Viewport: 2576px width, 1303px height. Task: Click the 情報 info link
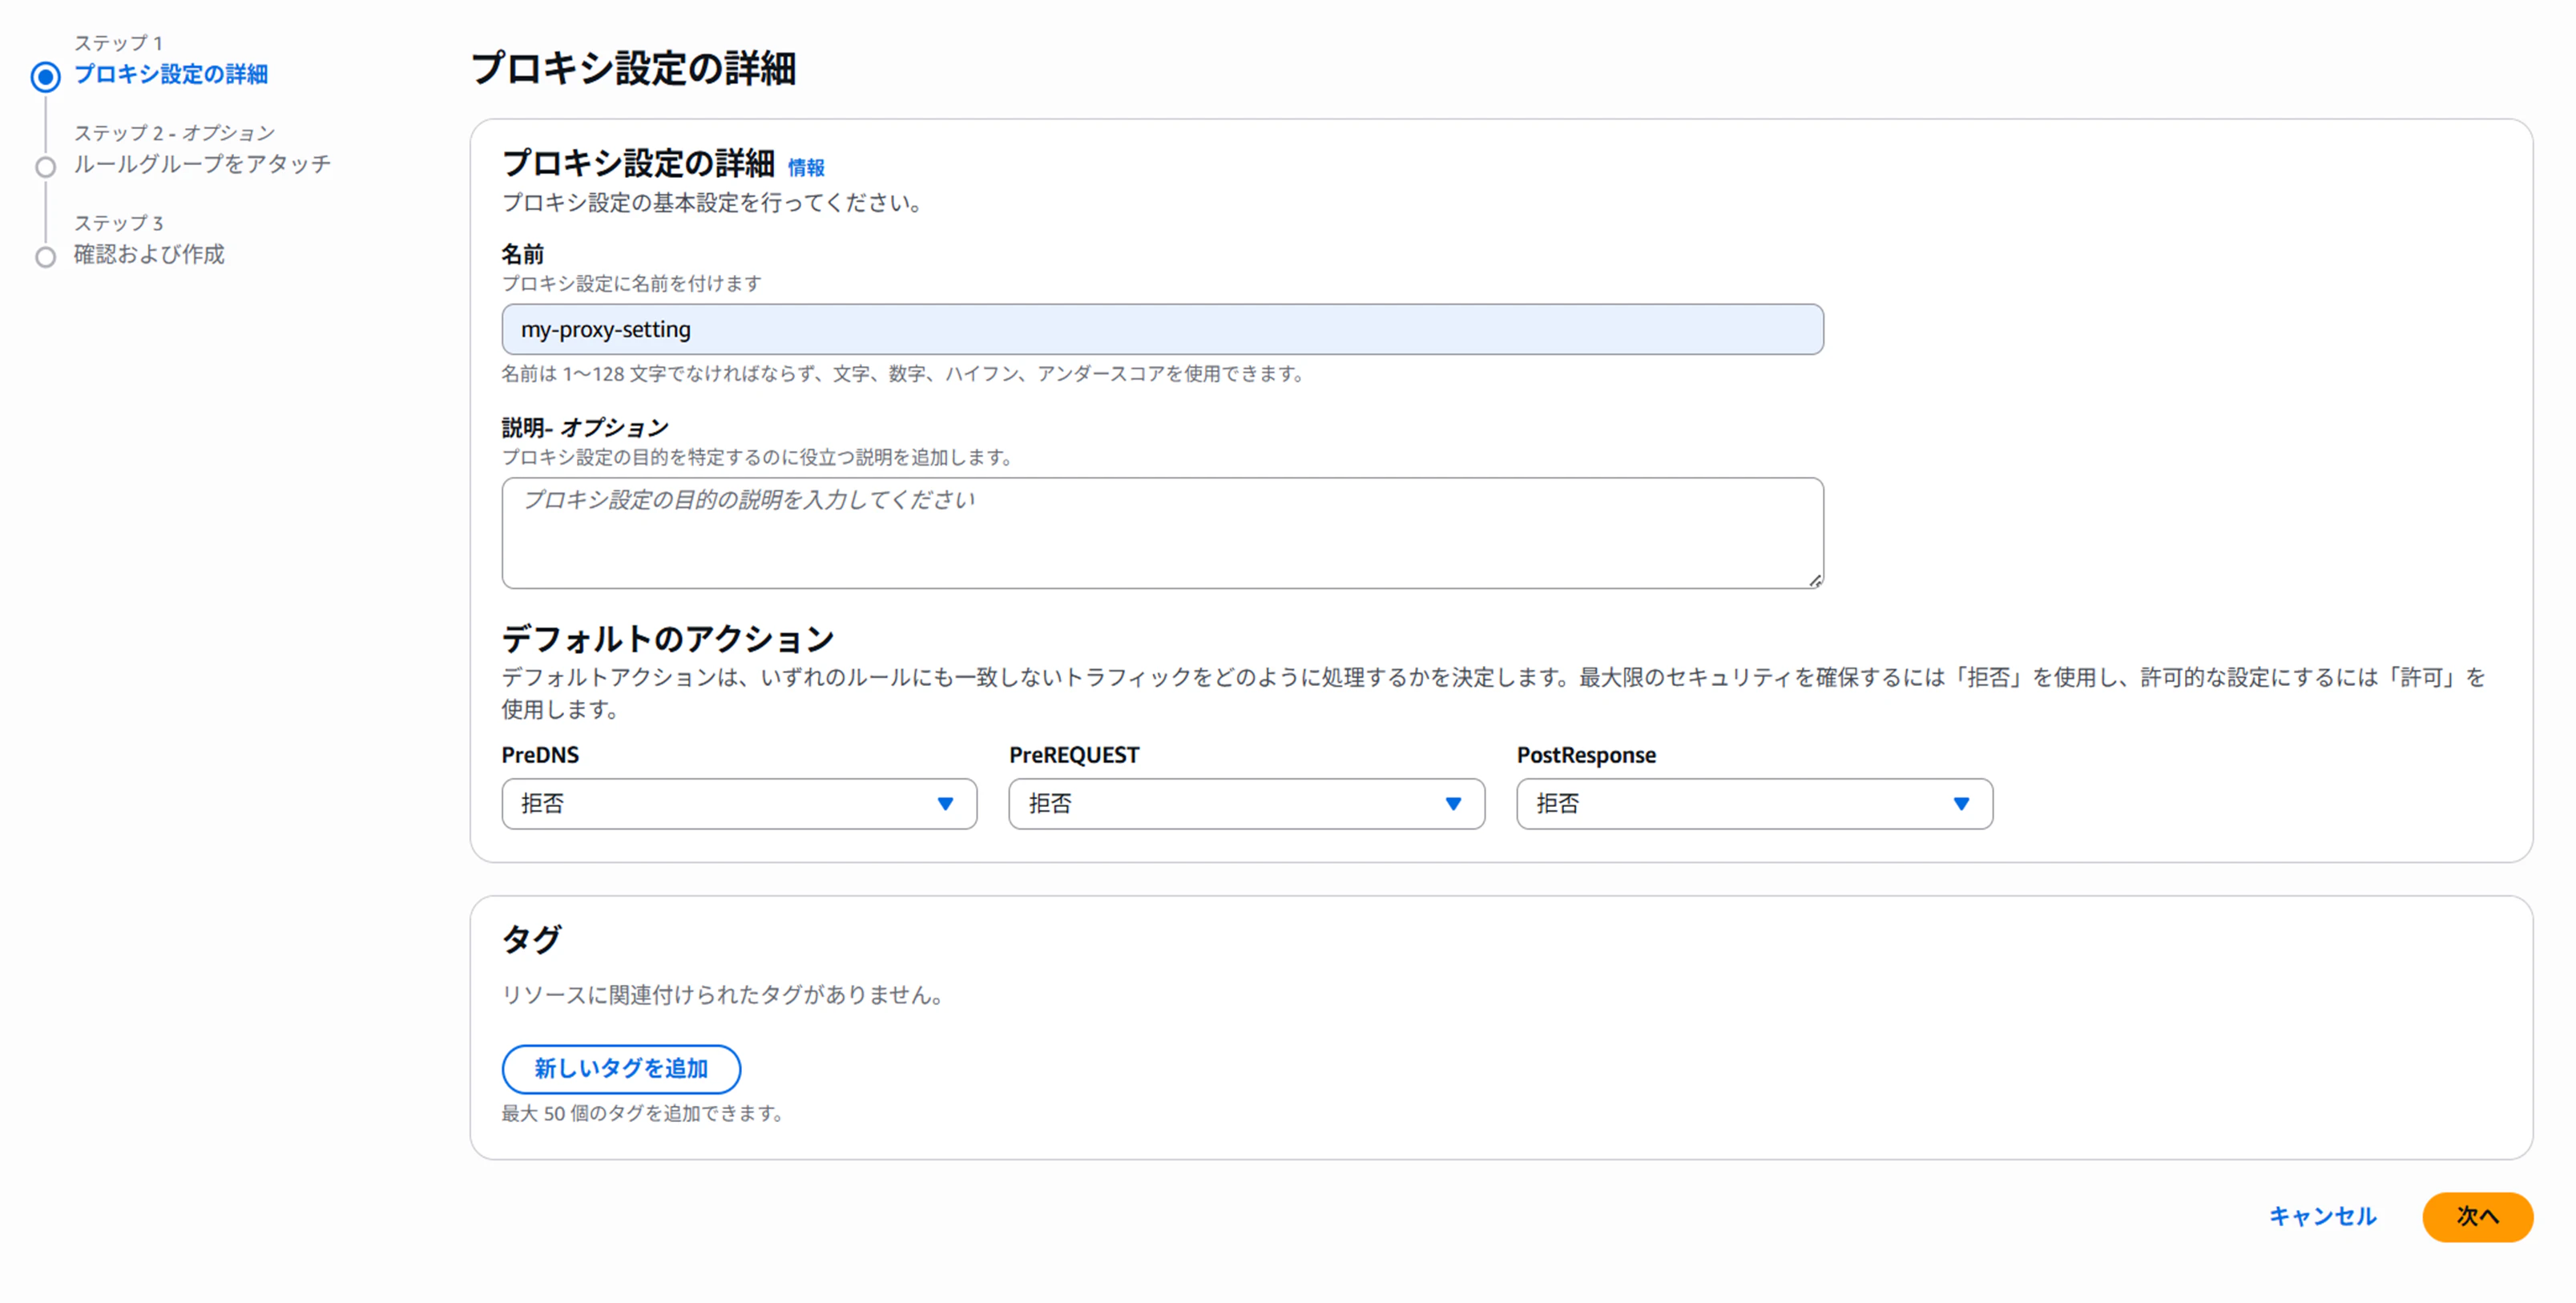pyautogui.click(x=805, y=167)
